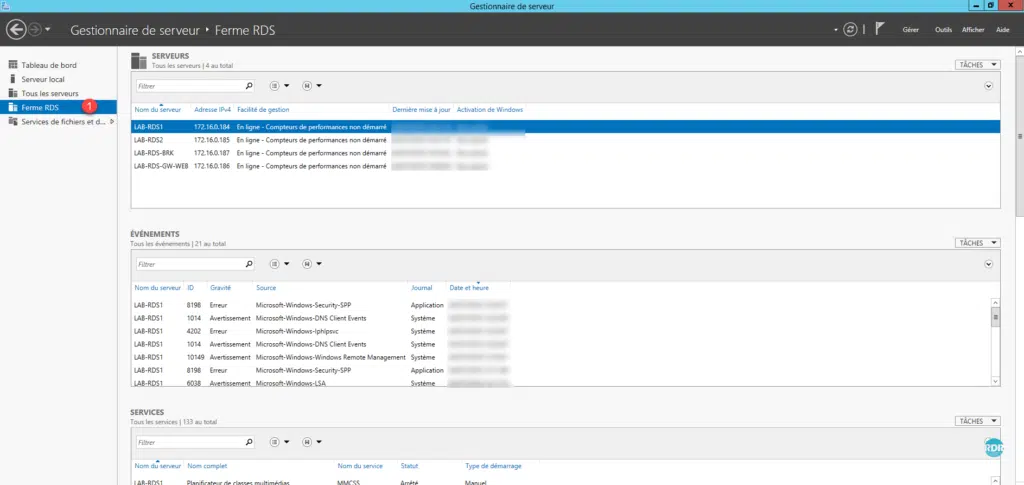Image resolution: width=1024 pixels, height=485 pixels.
Task: Open the Outils menu
Action: 943,30
